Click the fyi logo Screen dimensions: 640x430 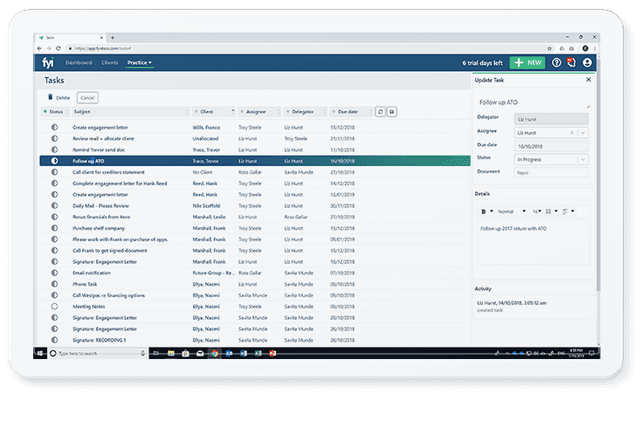pos(48,62)
